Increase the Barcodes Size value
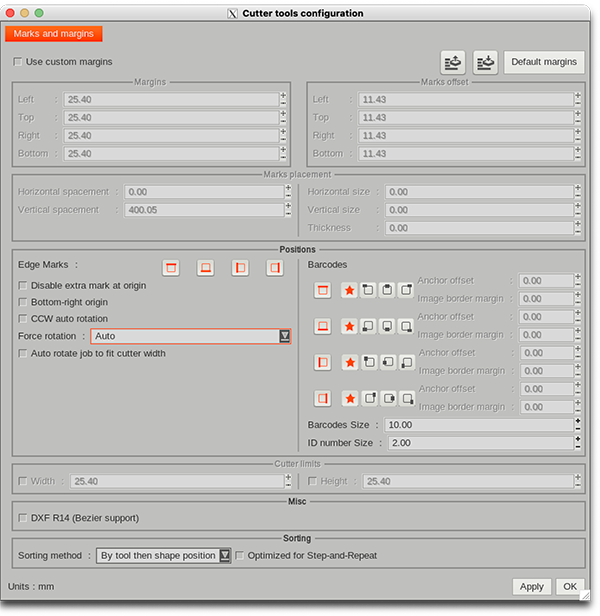 tap(578, 421)
